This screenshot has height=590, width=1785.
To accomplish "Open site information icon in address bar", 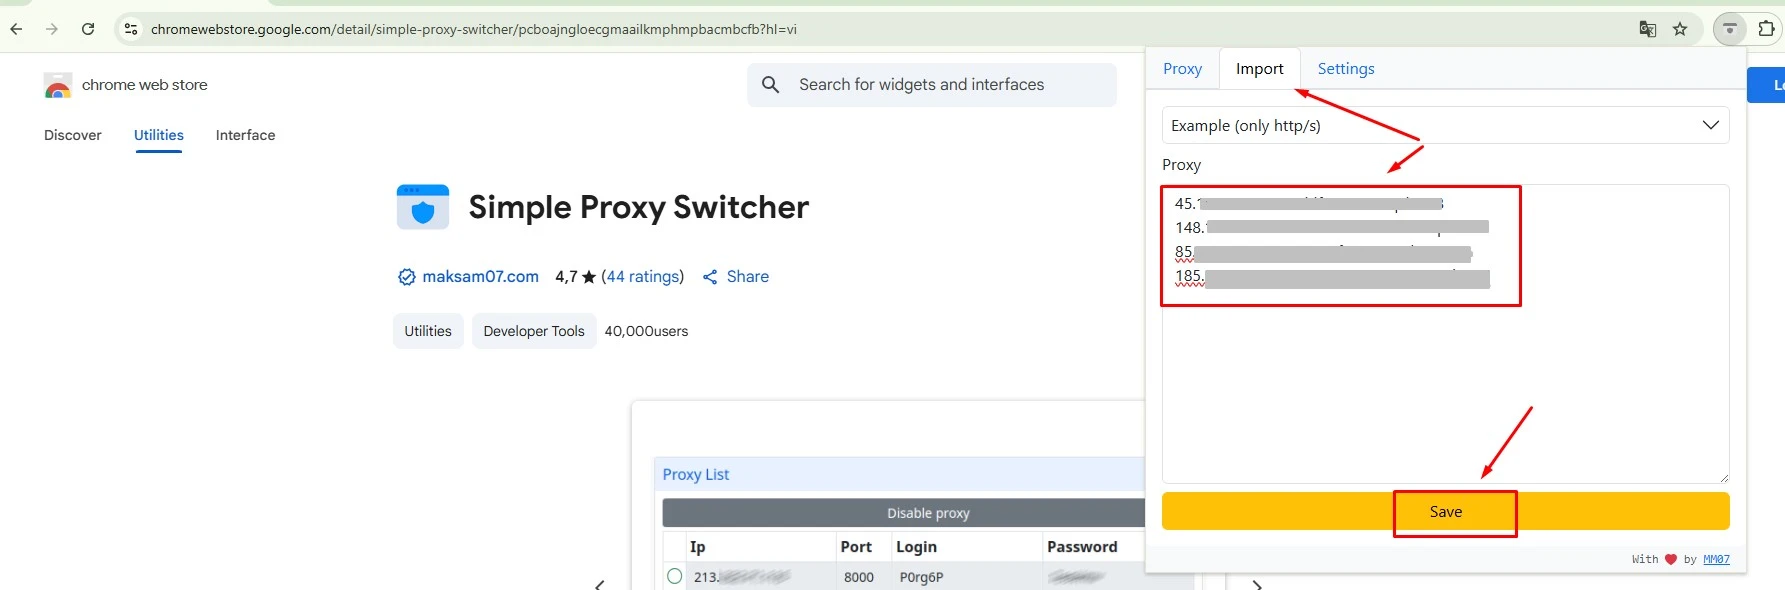I will point(131,29).
